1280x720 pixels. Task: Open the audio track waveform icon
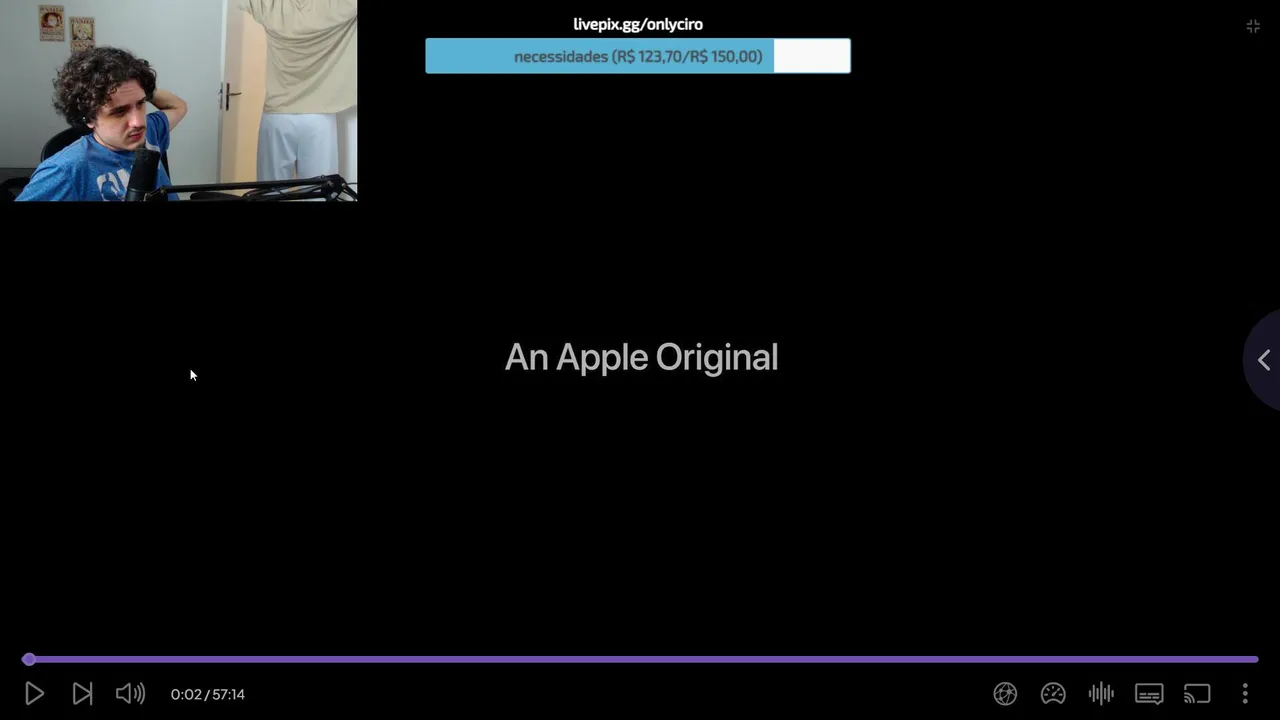click(1101, 693)
